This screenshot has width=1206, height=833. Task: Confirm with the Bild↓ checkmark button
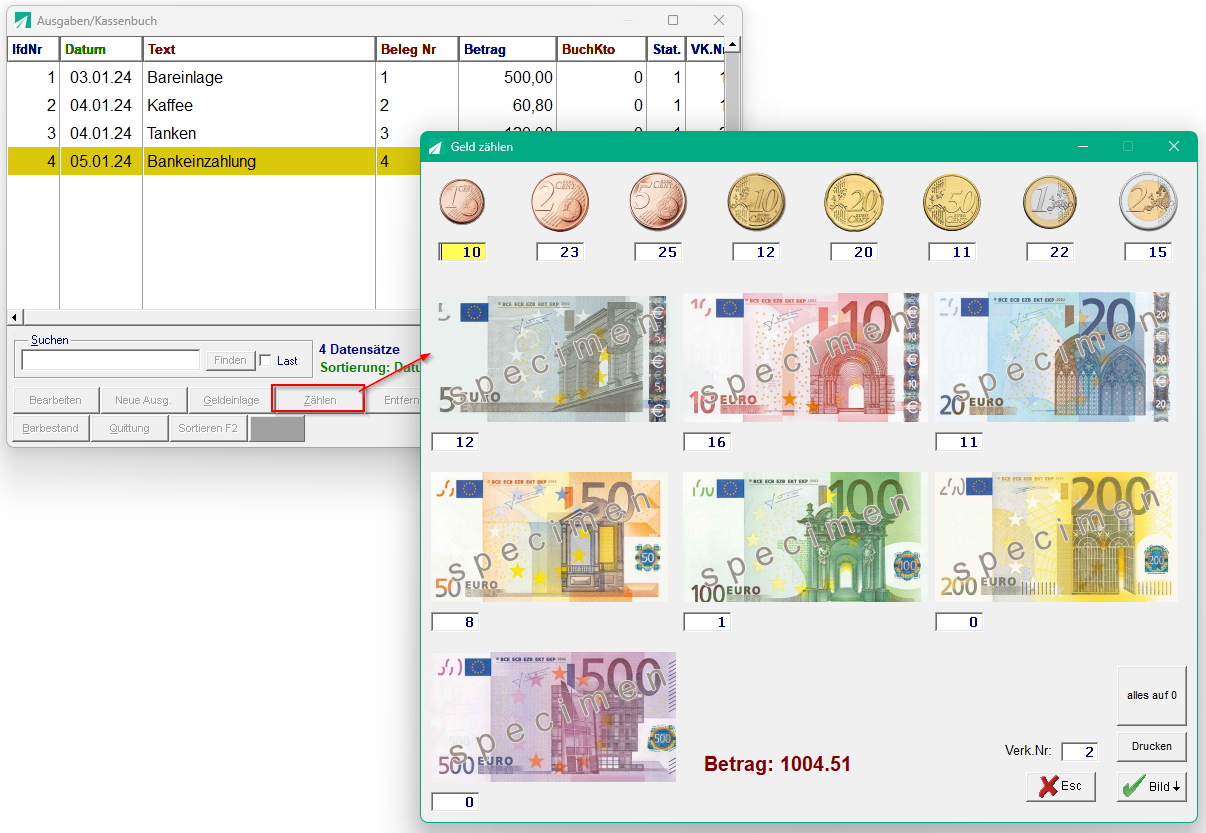[x=1151, y=786]
